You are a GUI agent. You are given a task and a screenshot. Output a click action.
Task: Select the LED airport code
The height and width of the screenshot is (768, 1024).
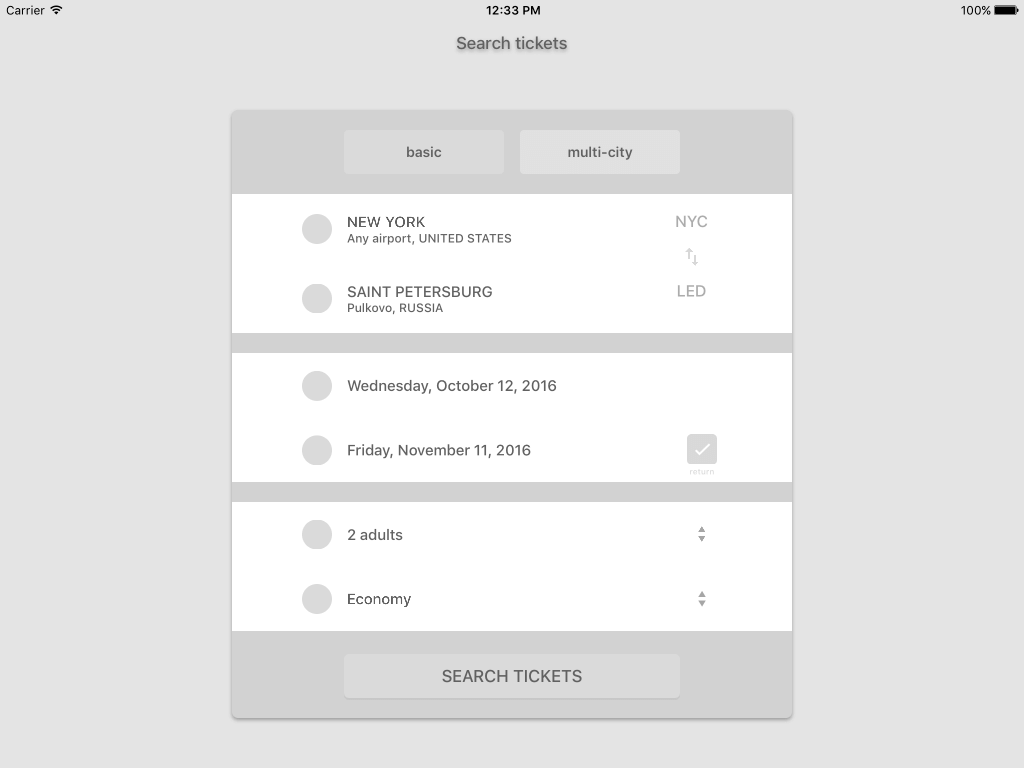click(x=691, y=291)
